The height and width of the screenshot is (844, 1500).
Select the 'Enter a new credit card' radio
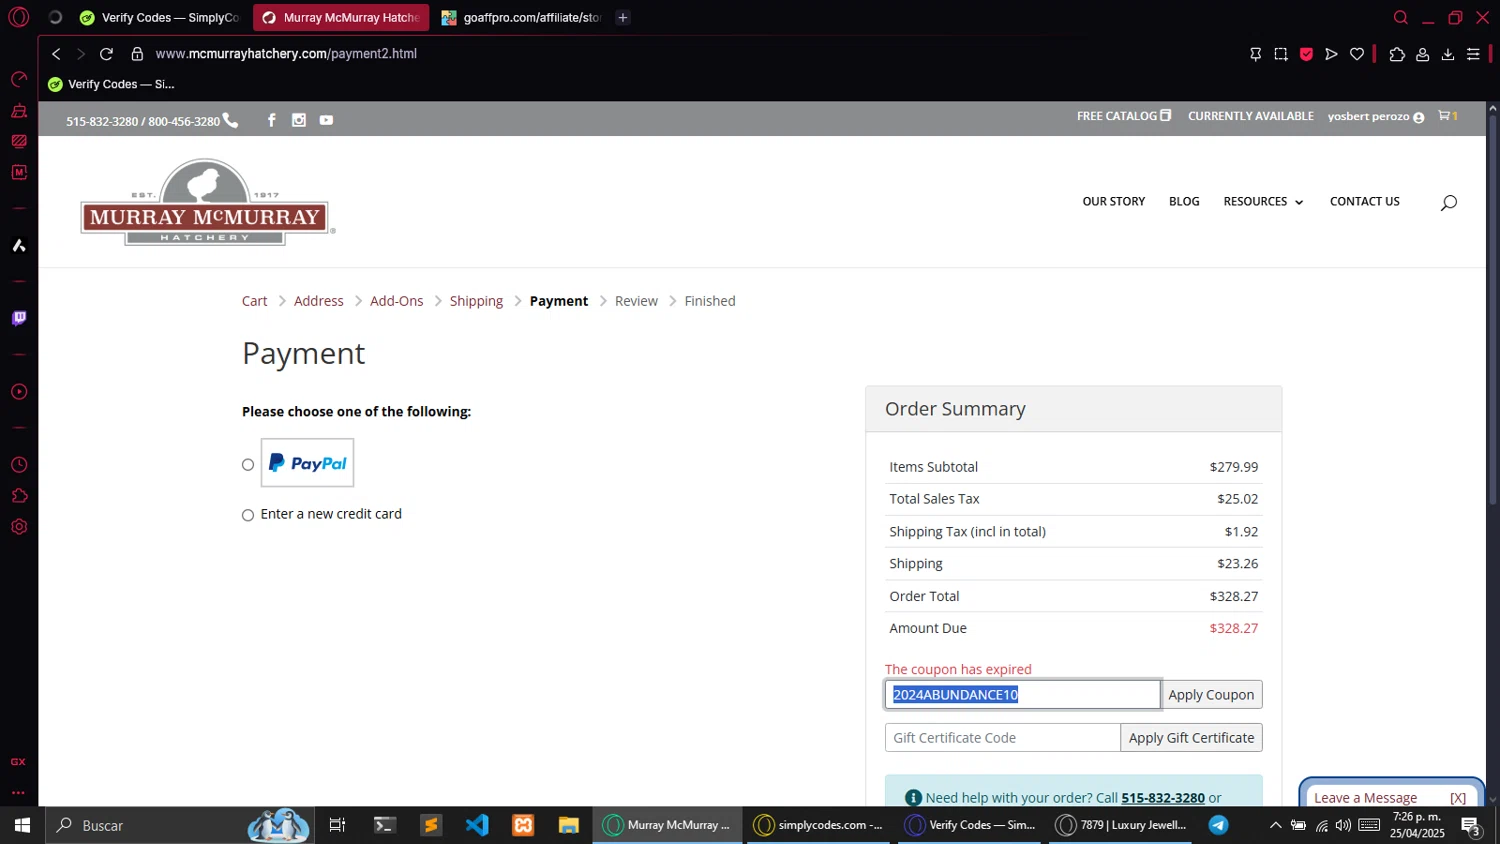tap(248, 515)
